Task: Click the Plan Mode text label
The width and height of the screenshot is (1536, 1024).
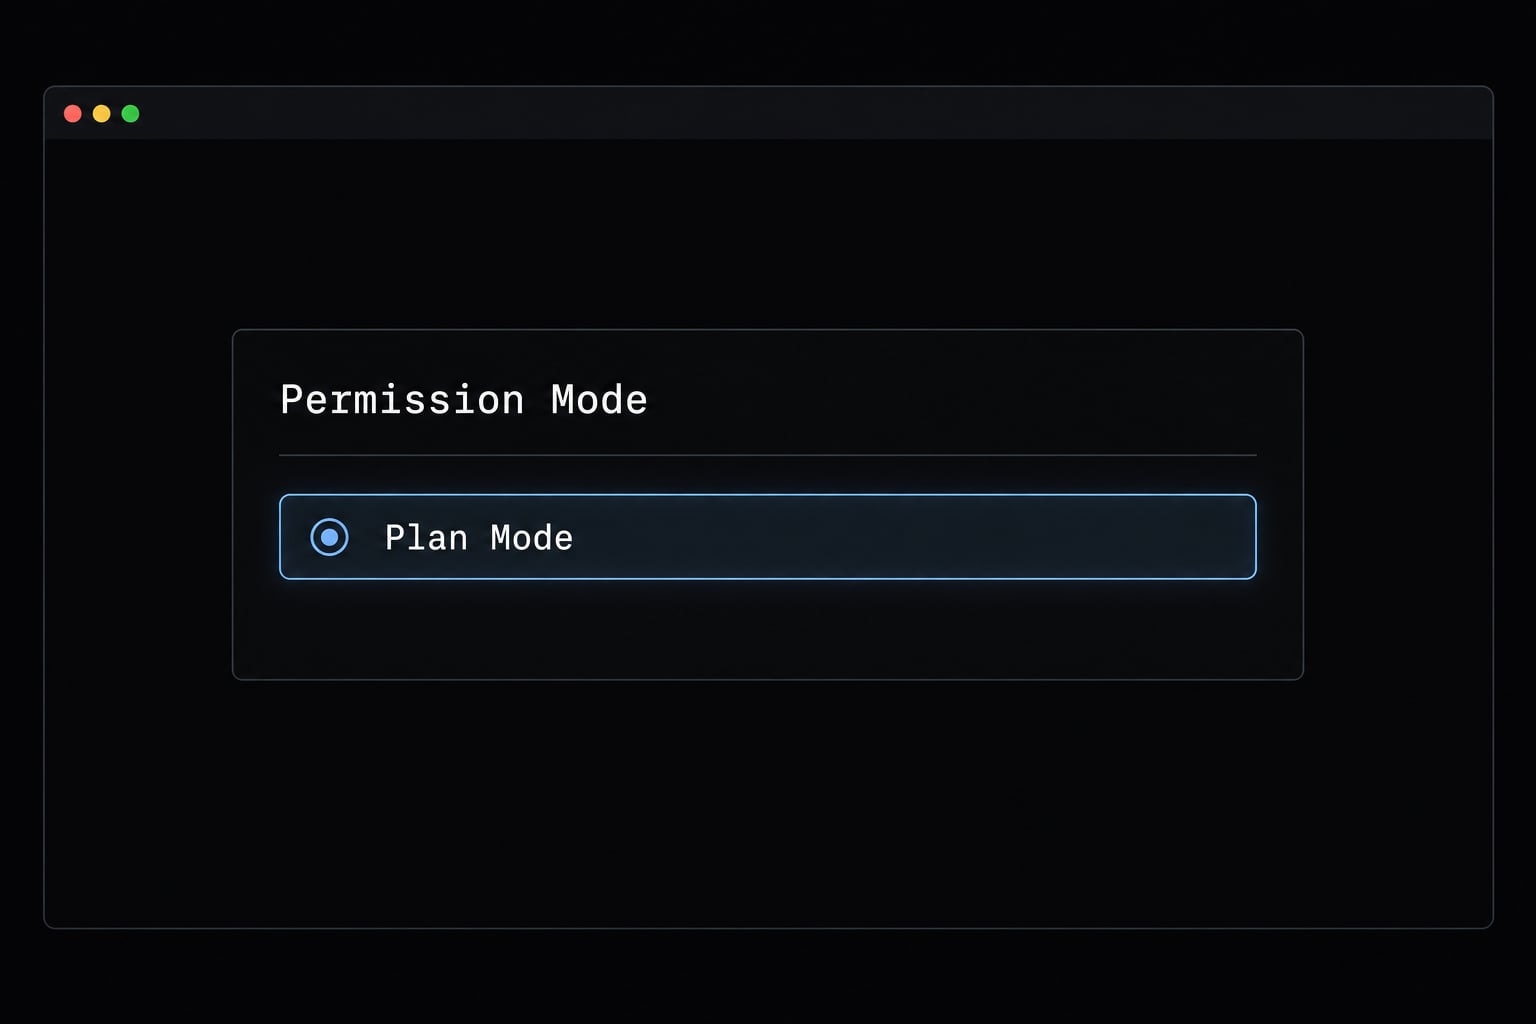Action: [x=479, y=538]
